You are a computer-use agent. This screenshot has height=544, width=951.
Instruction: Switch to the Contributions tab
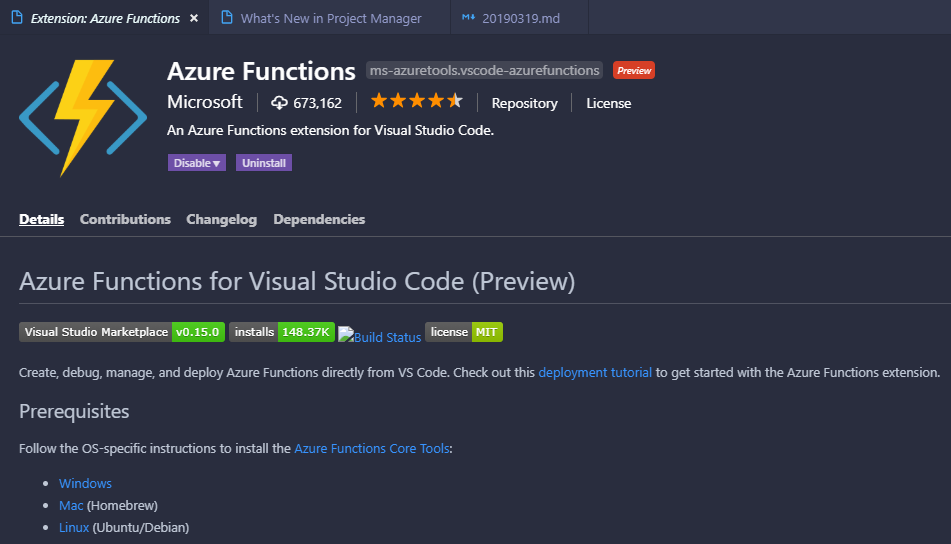(125, 219)
